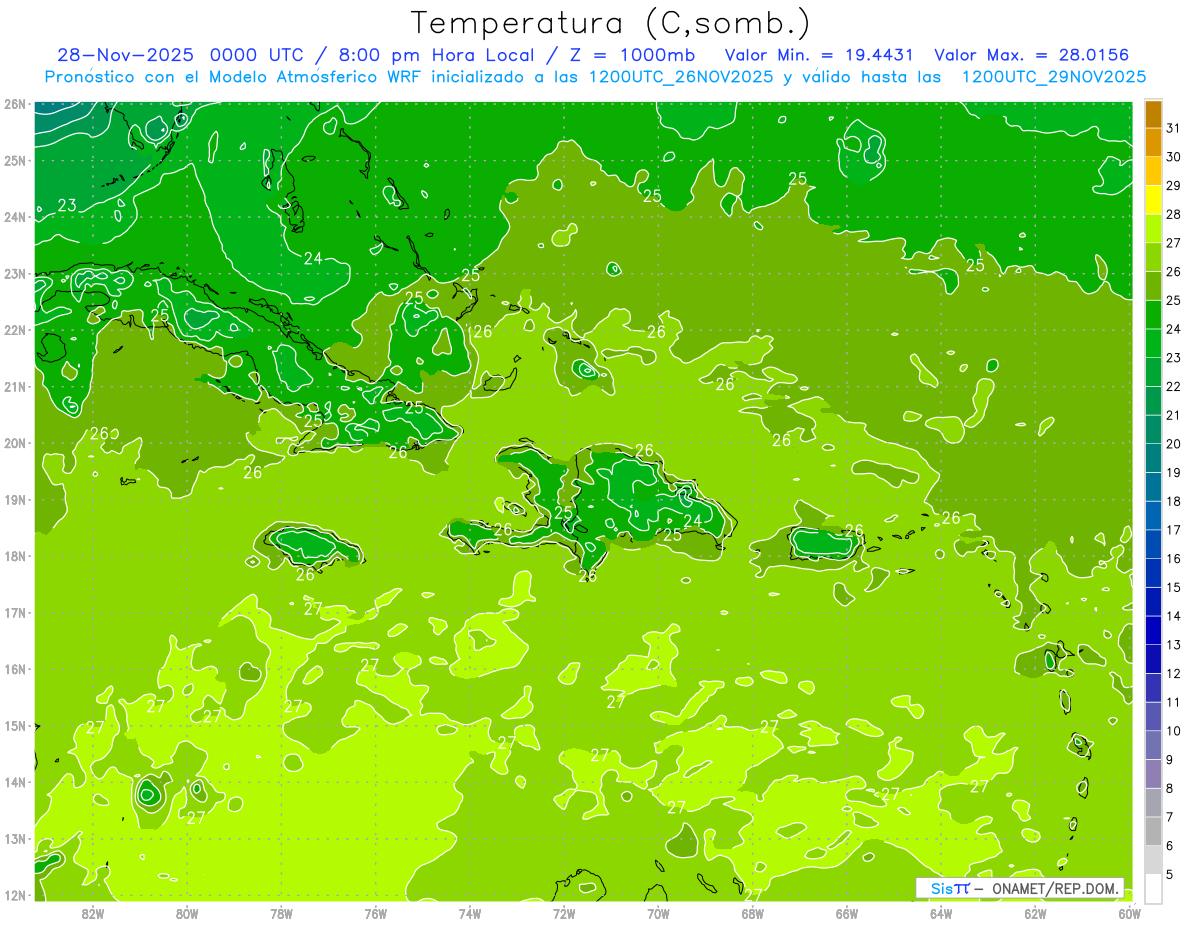Click the white legend swatch below 5
The image size is (1200, 927).
click(1154, 888)
